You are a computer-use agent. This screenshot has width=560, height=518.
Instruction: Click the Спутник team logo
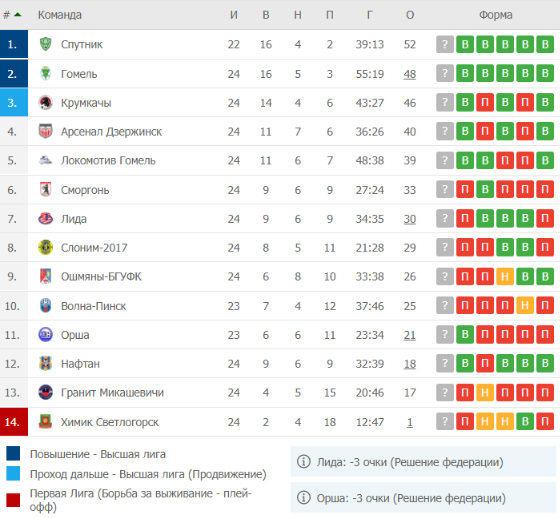click(x=45, y=44)
